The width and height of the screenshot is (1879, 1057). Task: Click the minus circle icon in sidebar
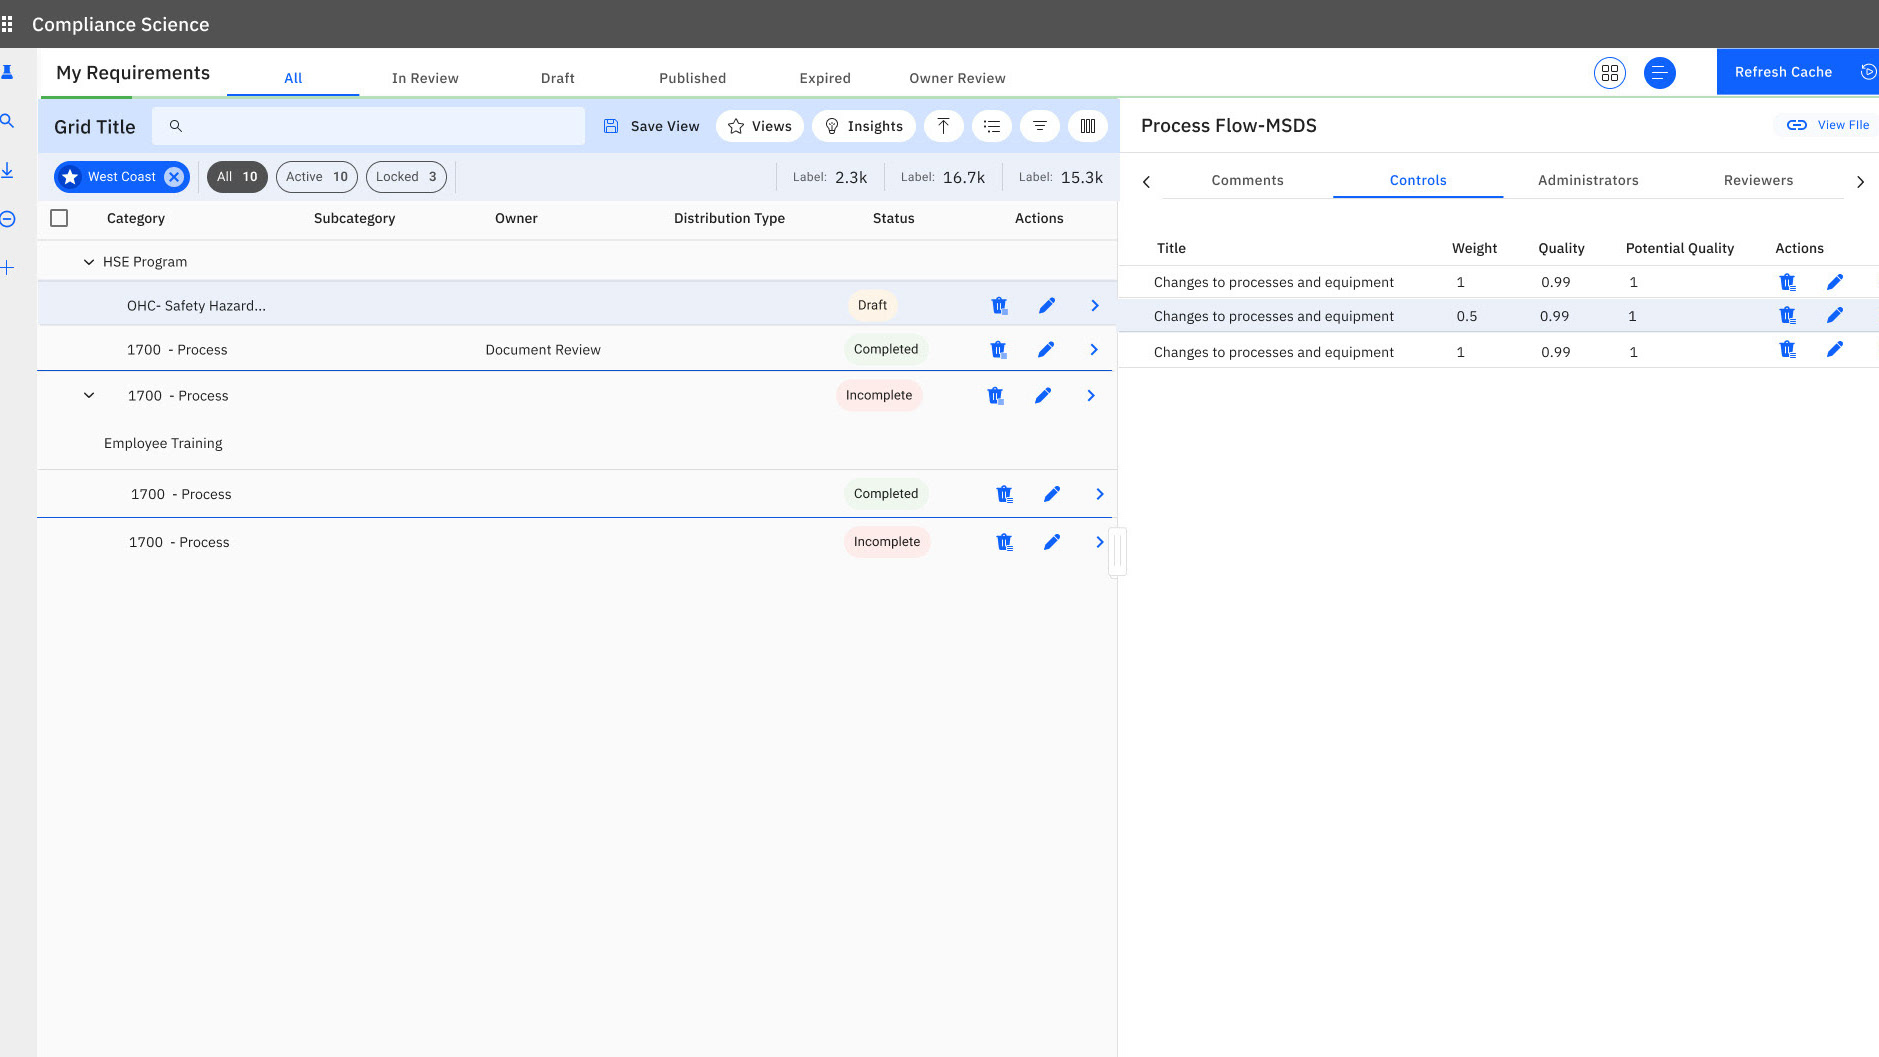tap(7, 219)
